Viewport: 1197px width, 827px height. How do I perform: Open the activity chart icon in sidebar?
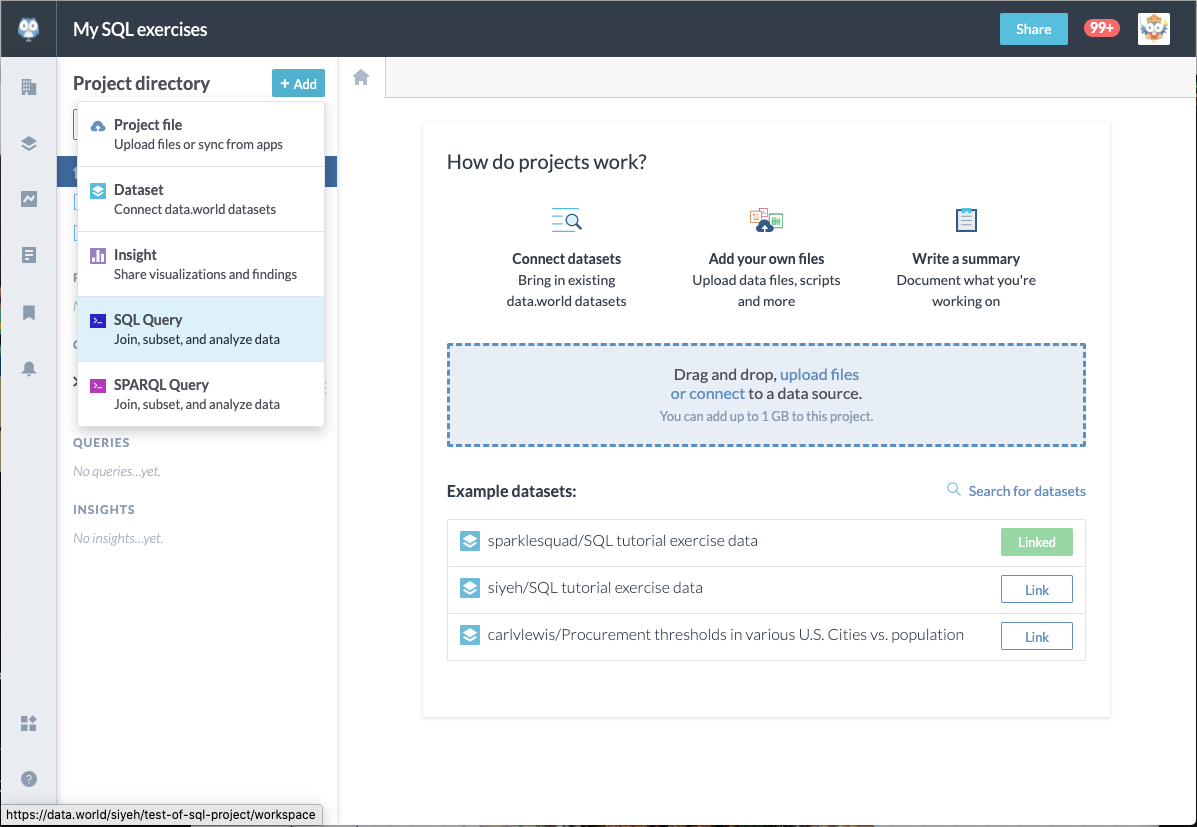pos(29,199)
